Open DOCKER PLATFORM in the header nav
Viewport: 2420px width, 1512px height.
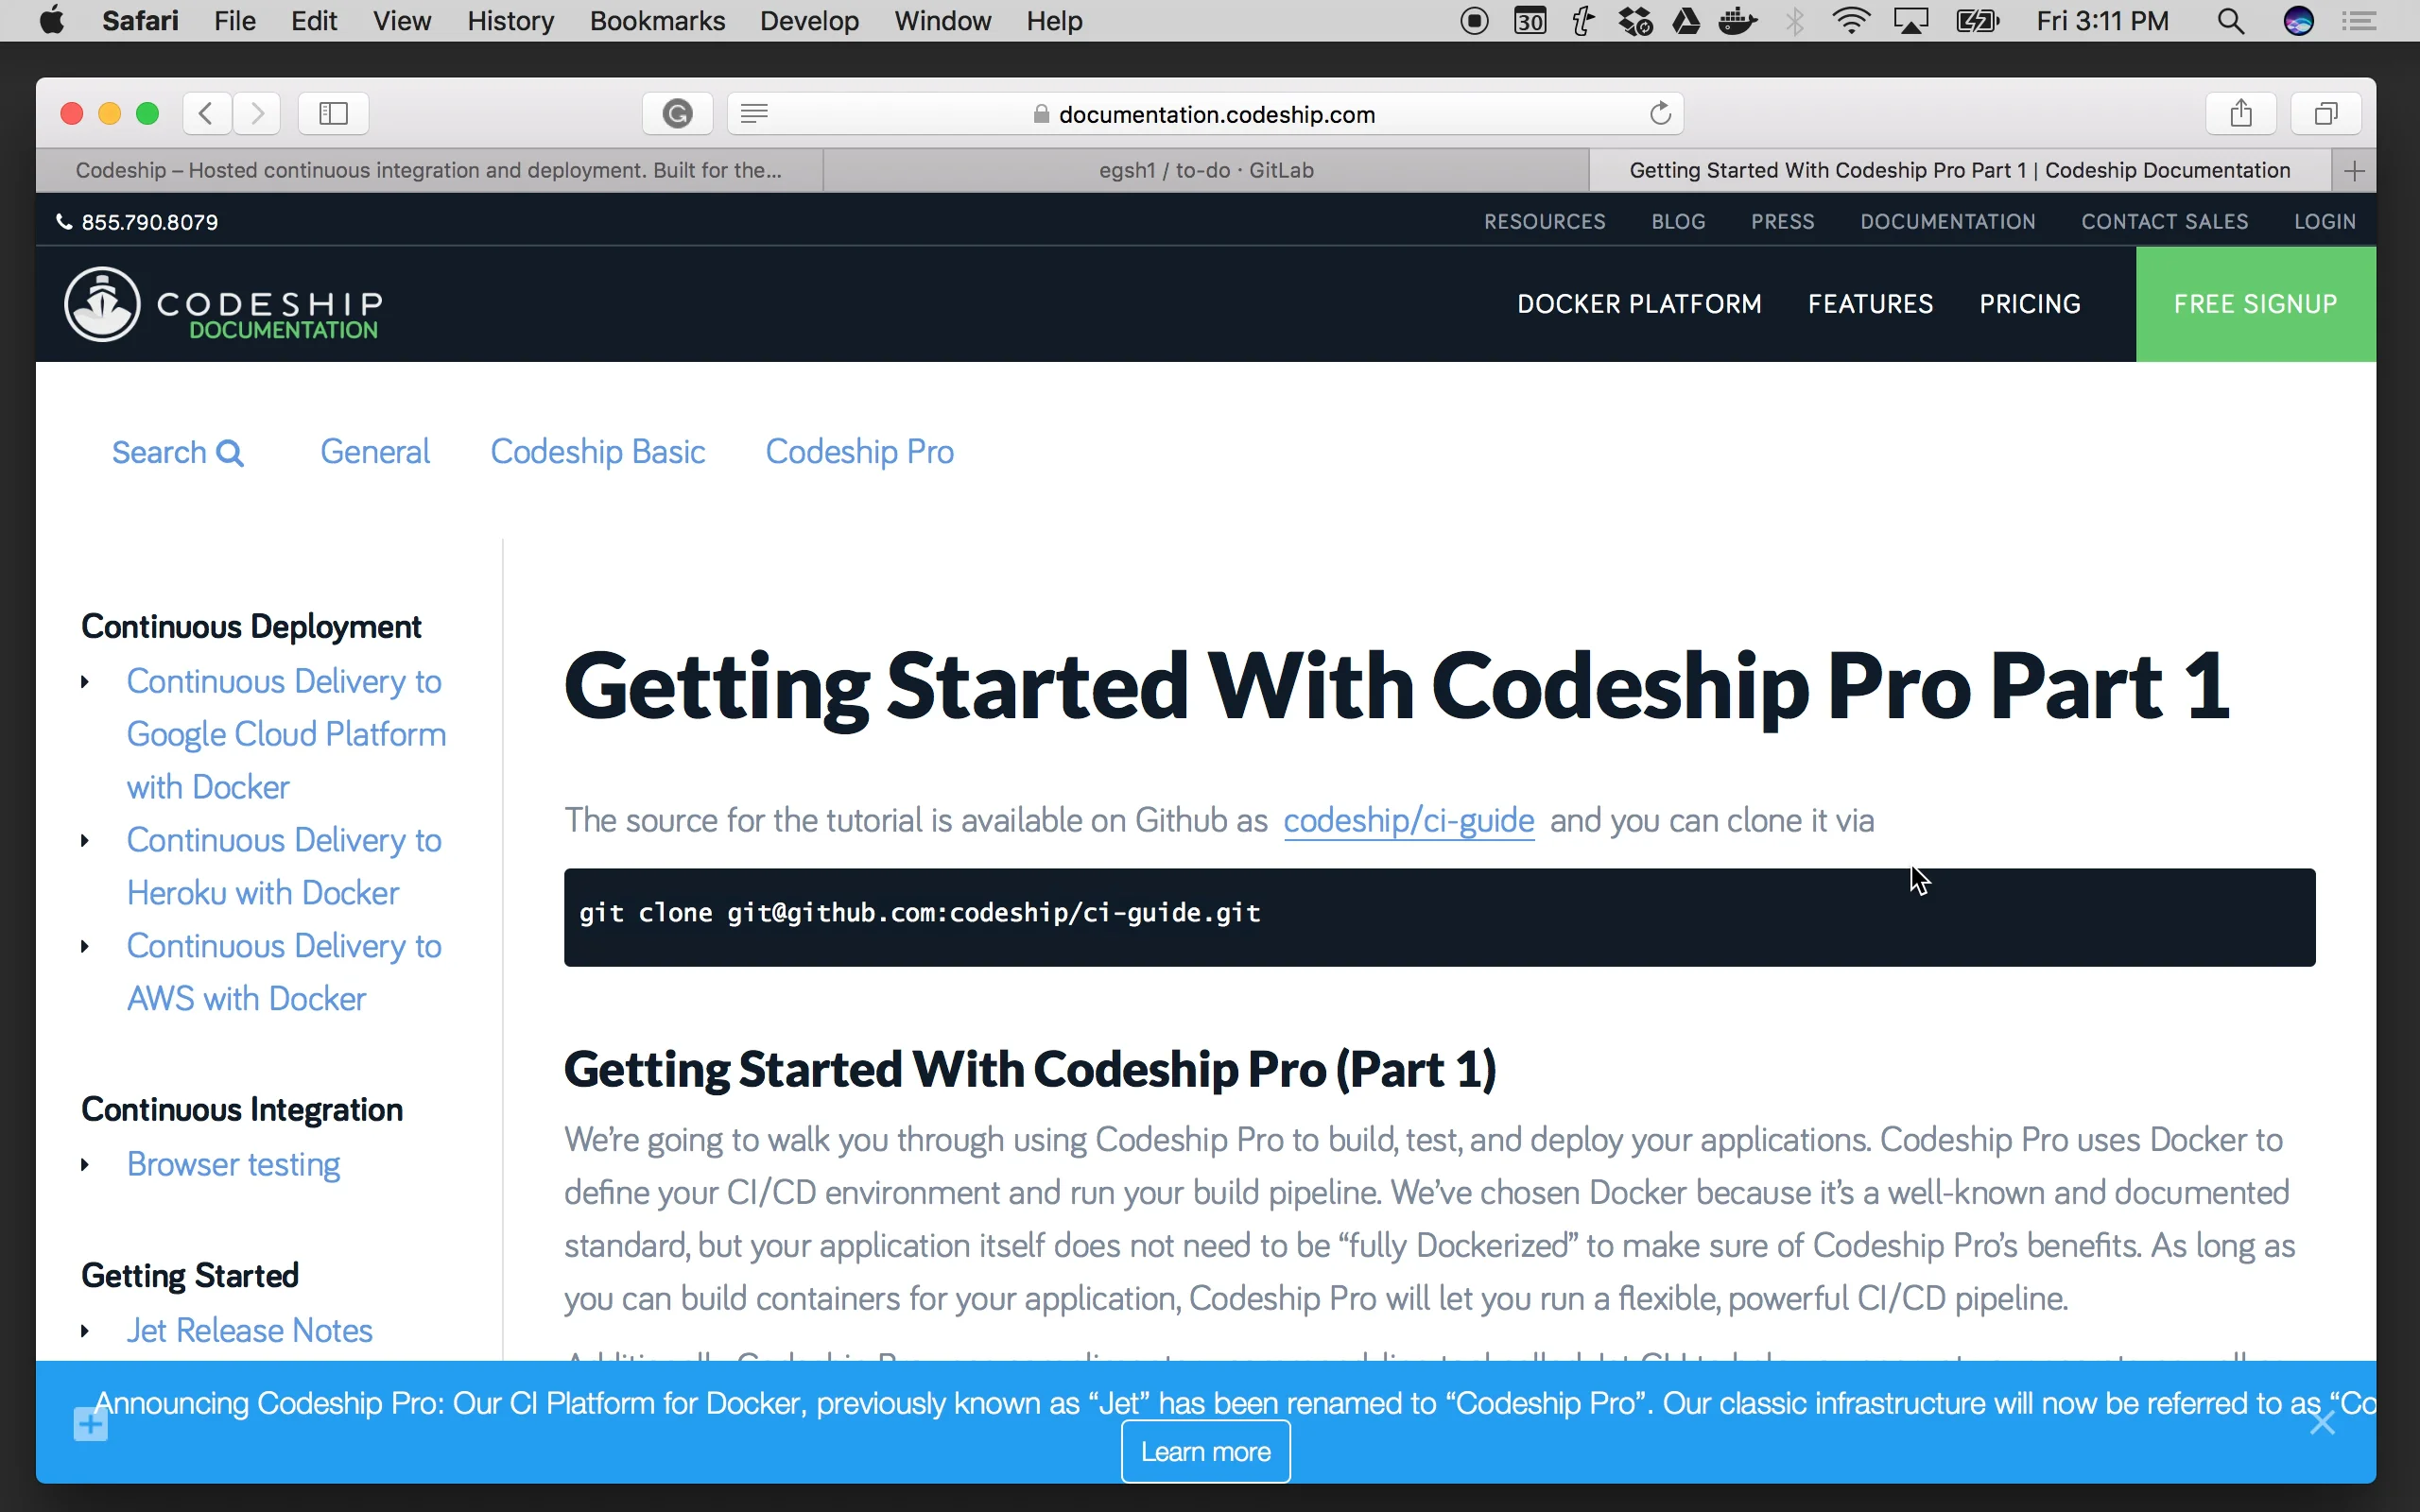(x=1639, y=304)
